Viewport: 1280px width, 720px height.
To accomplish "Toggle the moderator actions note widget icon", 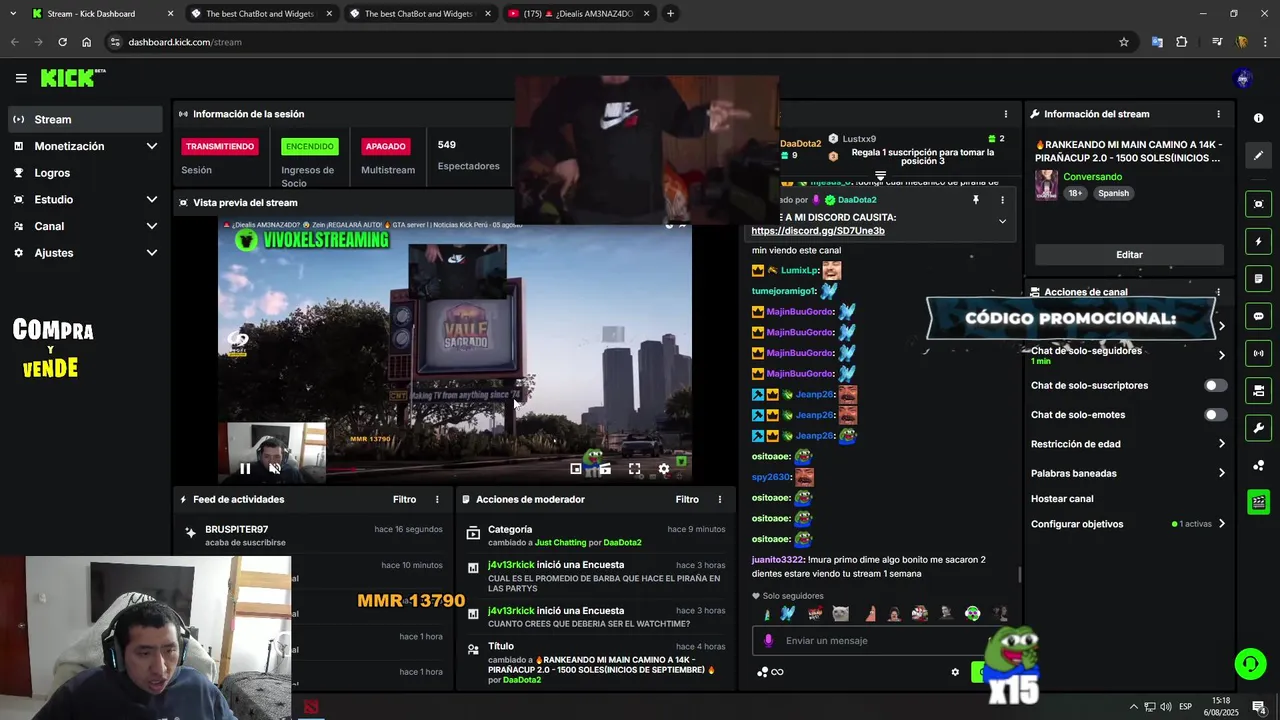I will (x=1258, y=278).
